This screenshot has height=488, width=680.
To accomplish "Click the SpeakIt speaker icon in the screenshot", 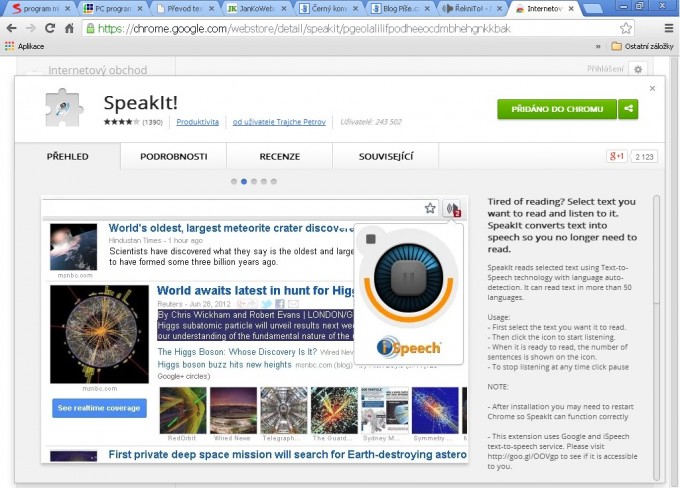I will [x=453, y=209].
